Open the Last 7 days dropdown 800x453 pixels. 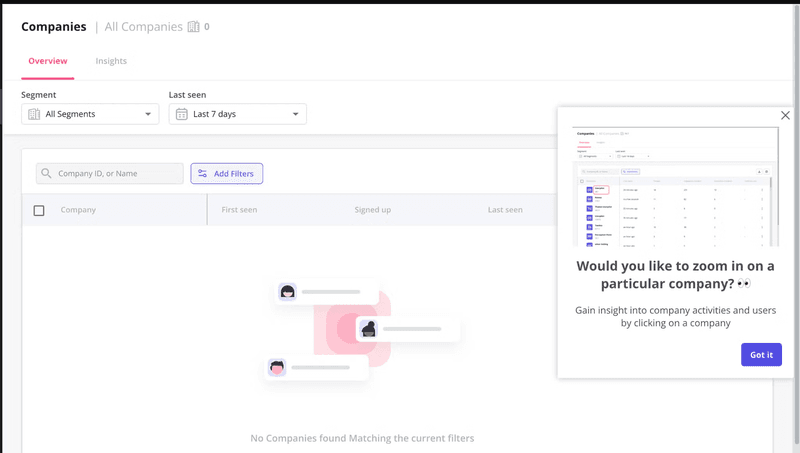237,114
